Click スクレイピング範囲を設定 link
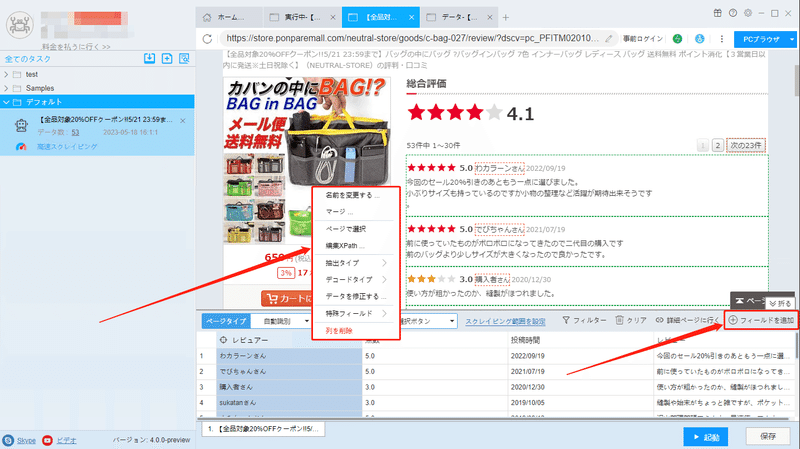Image resolution: width=800 pixels, height=449 pixels. click(x=505, y=321)
